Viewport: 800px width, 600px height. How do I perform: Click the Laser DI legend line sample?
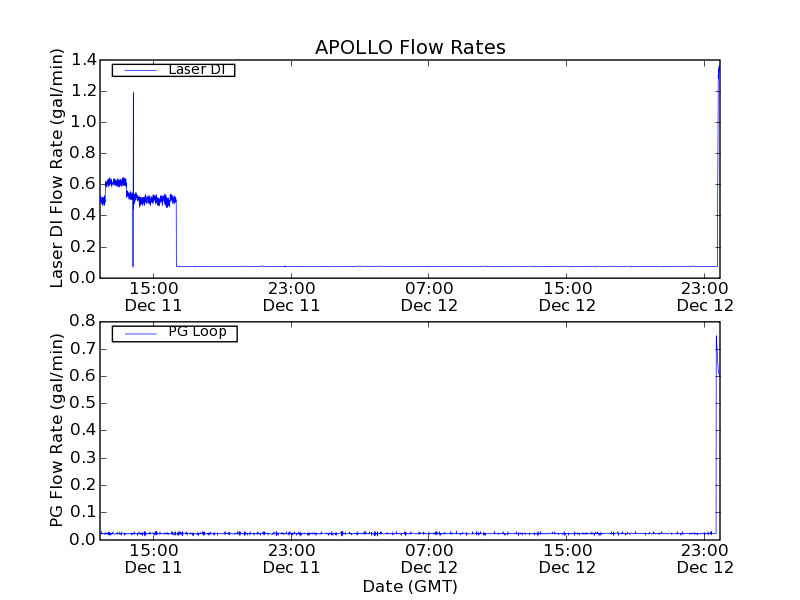click(140, 70)
